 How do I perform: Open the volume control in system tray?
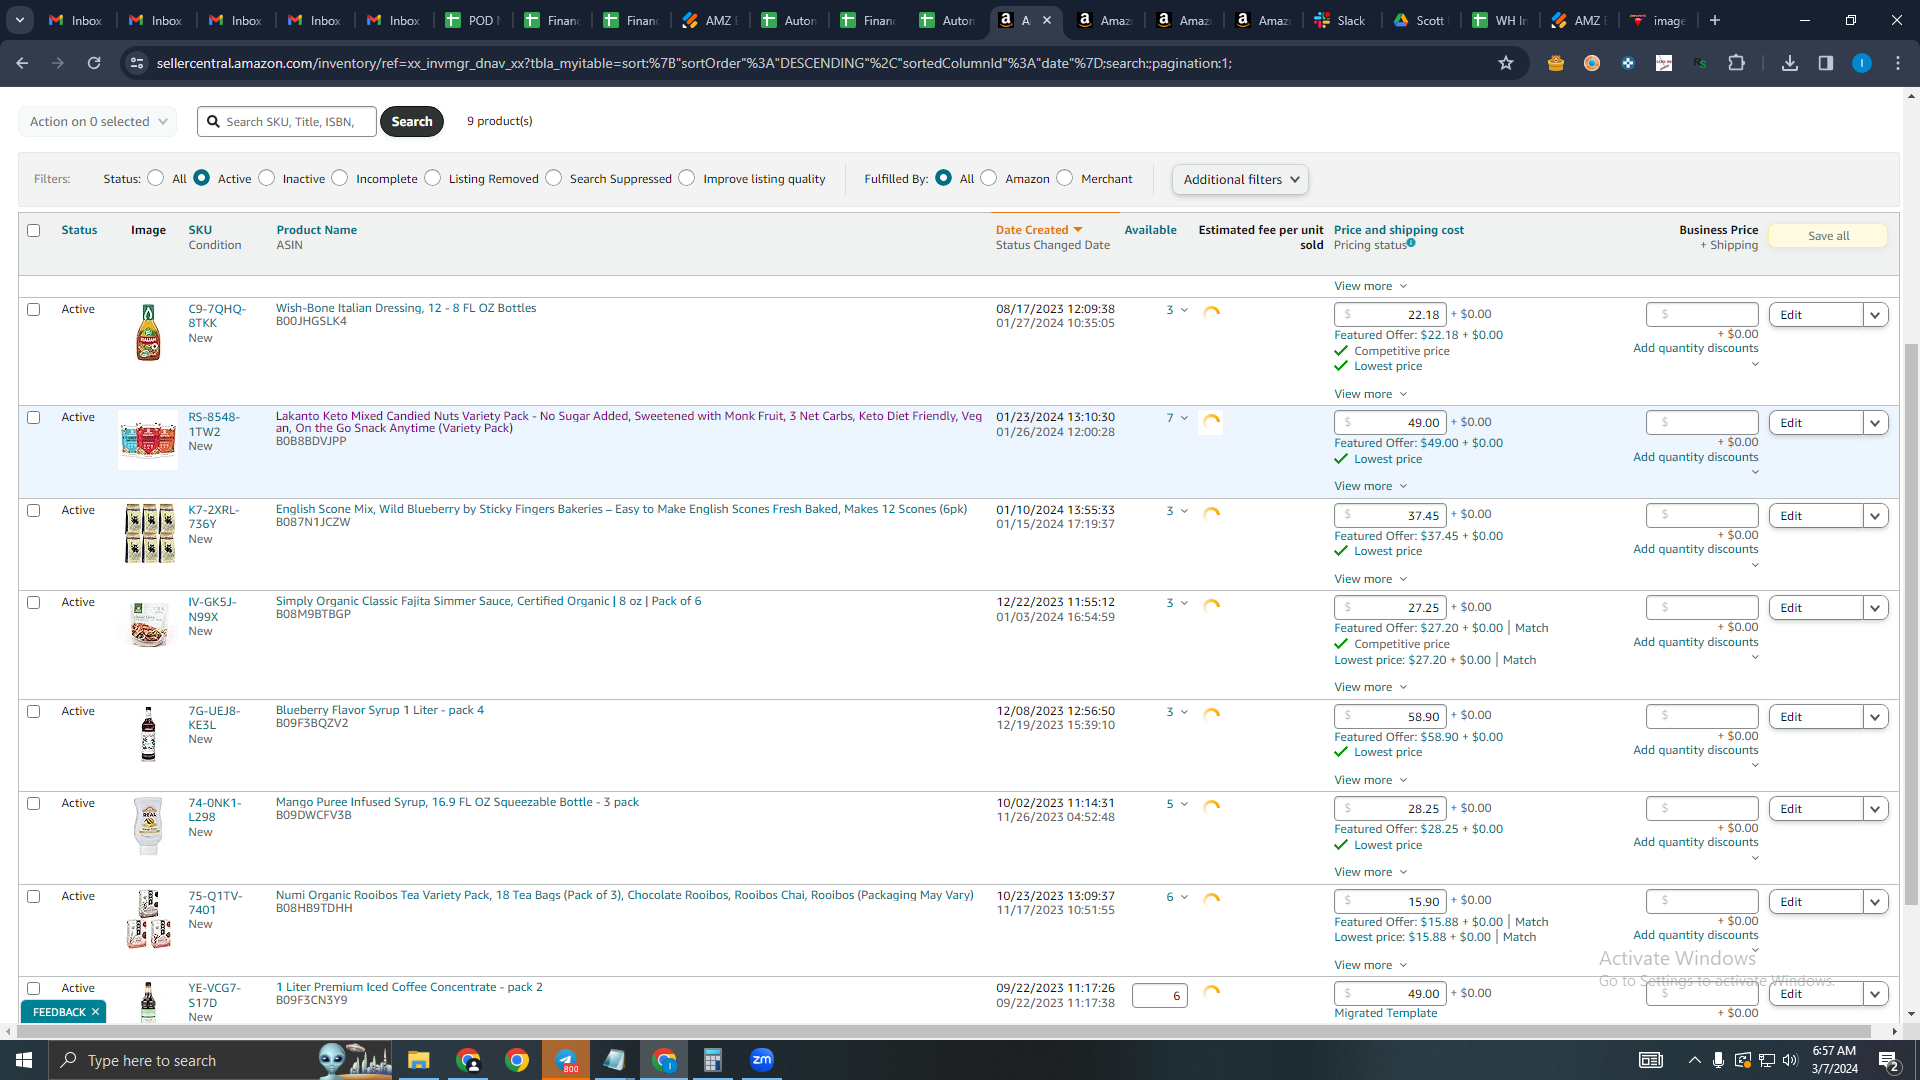point(1790,1060)
